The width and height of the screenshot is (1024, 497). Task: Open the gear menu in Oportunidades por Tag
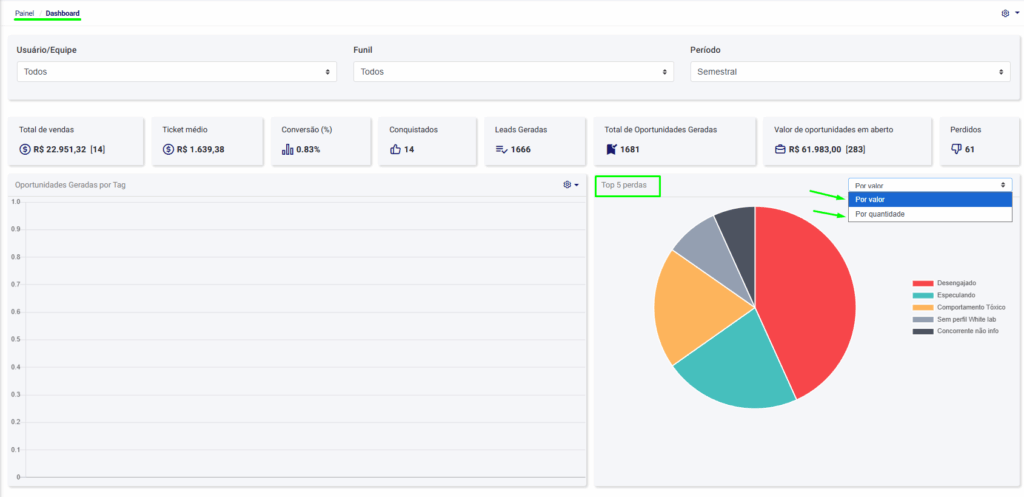point(570,185)
